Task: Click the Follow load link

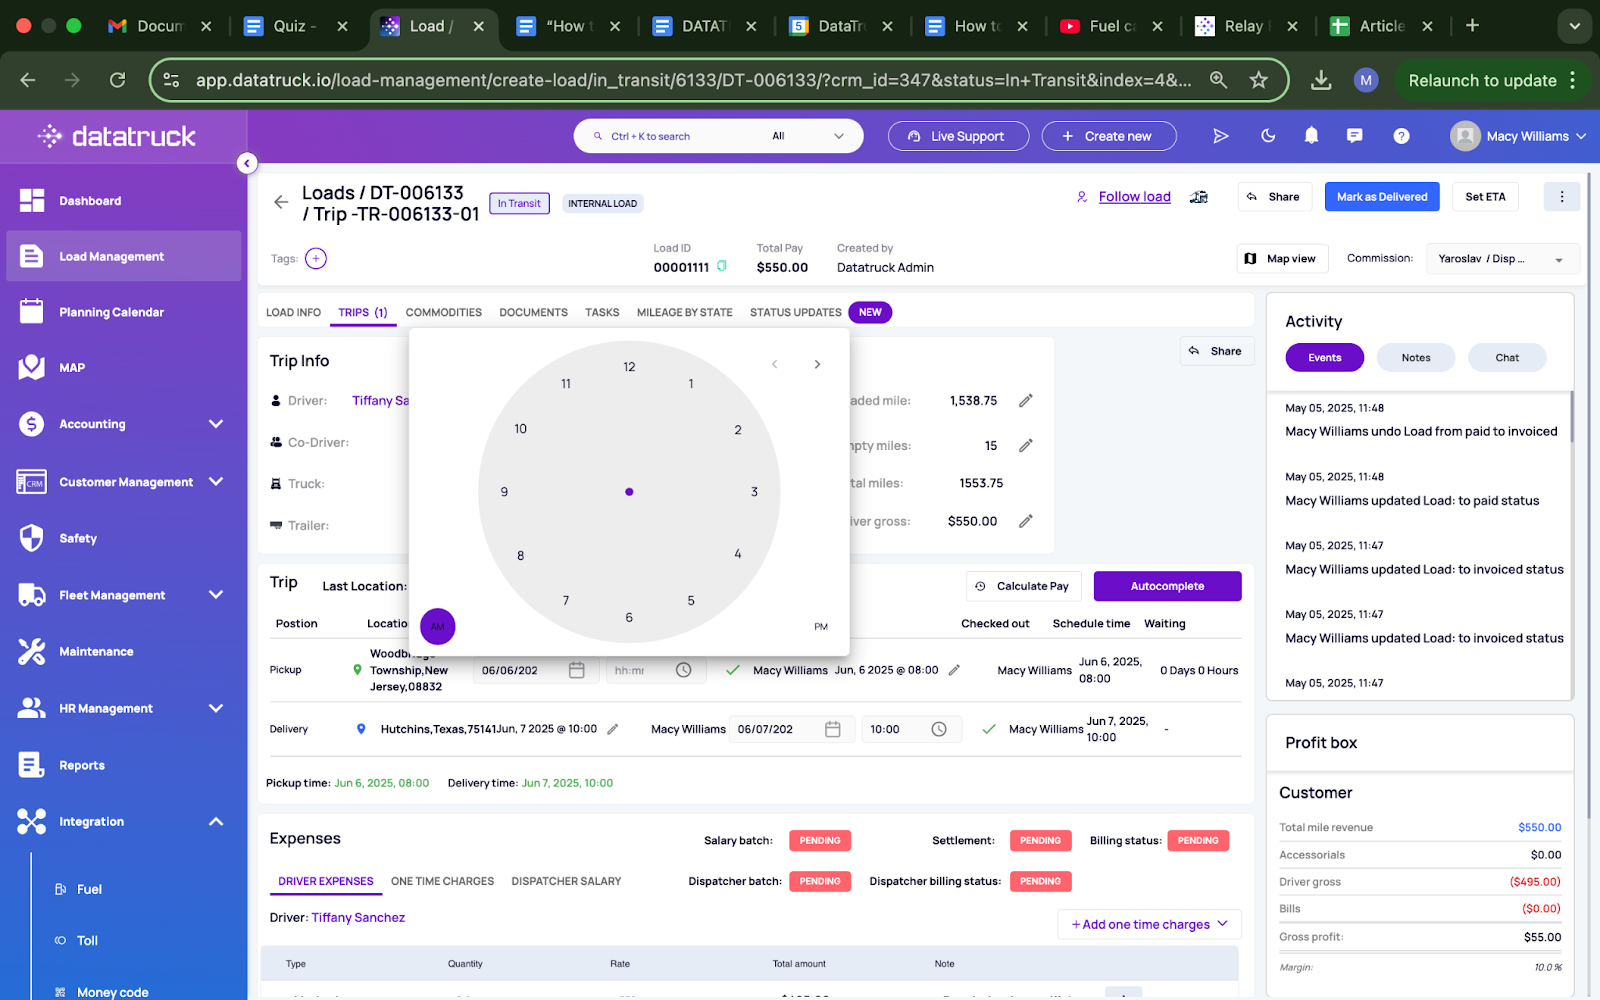Action: pyautogui.click(x=1134, y=197)
